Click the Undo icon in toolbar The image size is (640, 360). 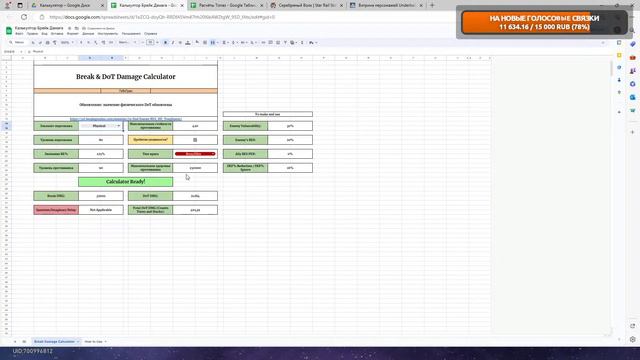click(x=33, y=42)
